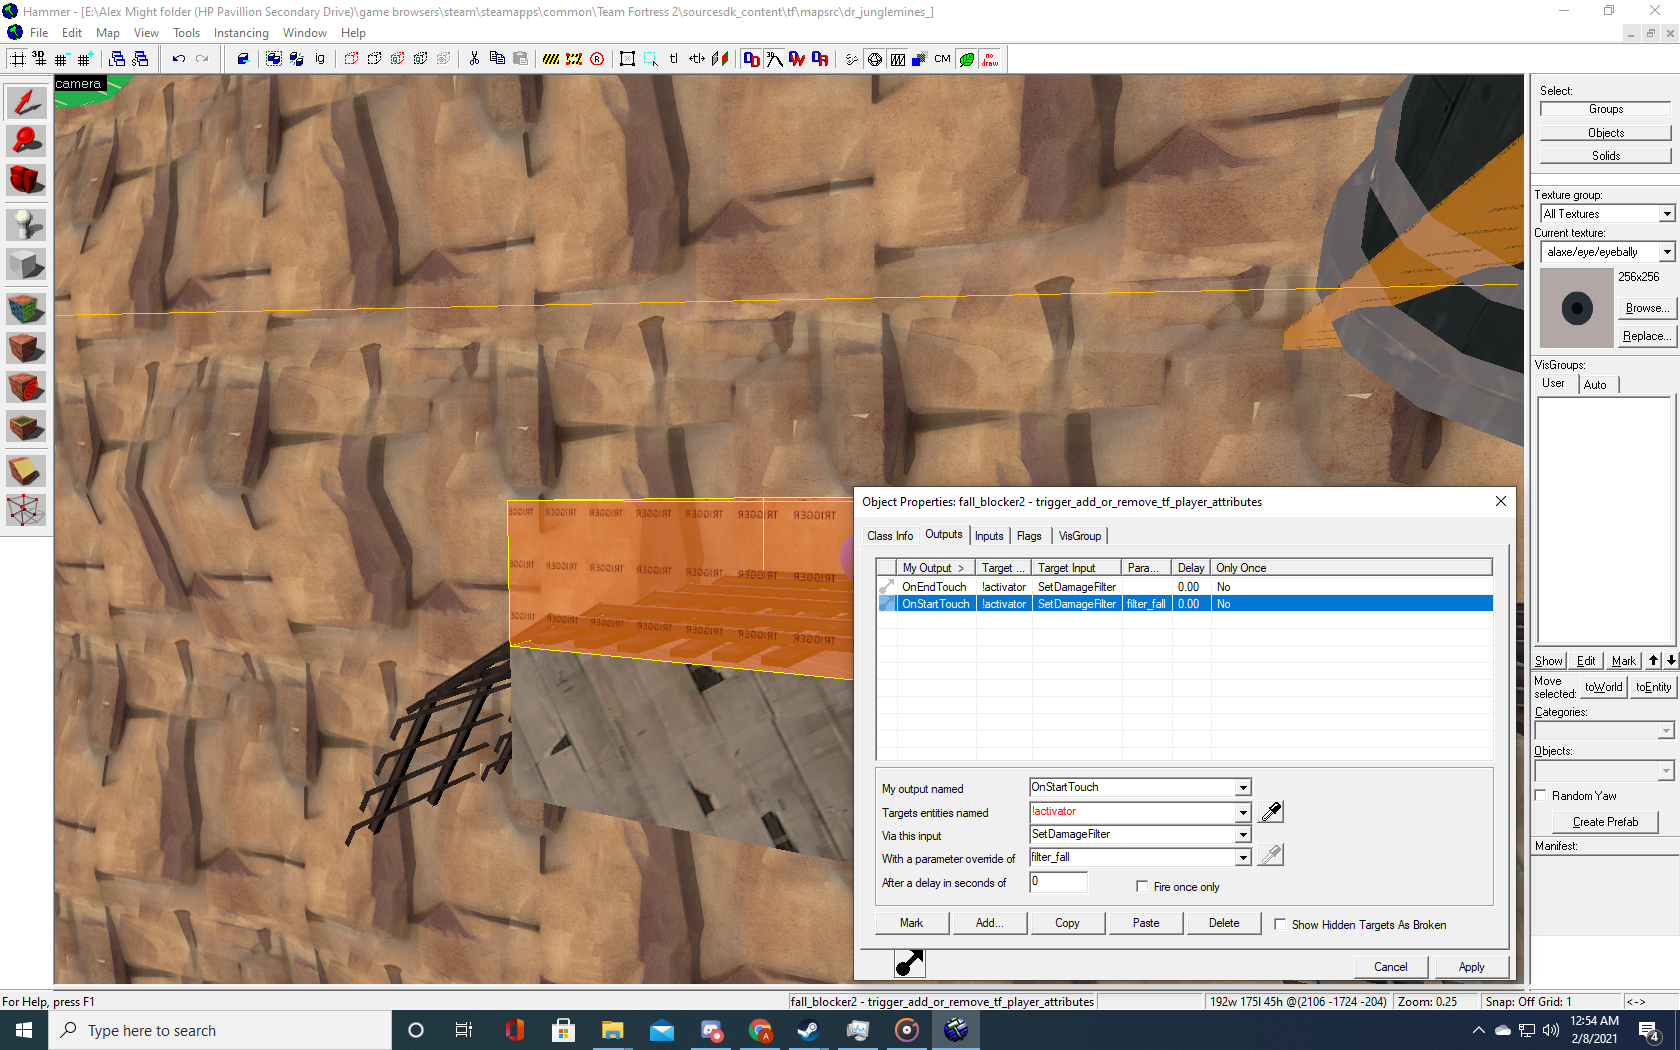The image size is (1680, 1050).
Task: Open the VisGroup tab in Object Properties
Action: tap(1080, 536)
